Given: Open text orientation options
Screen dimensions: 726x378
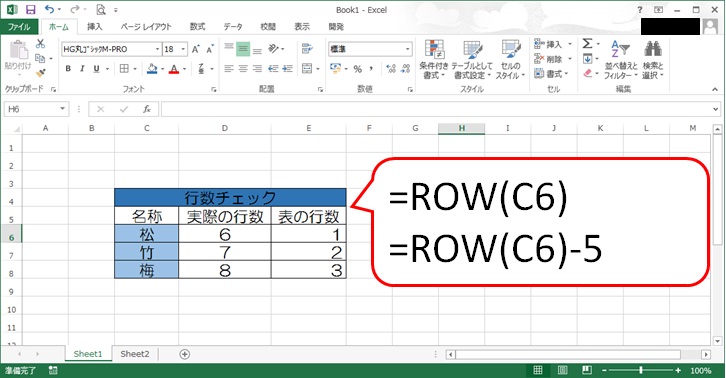Looking at the screenshot, I should tap(274, 49).
